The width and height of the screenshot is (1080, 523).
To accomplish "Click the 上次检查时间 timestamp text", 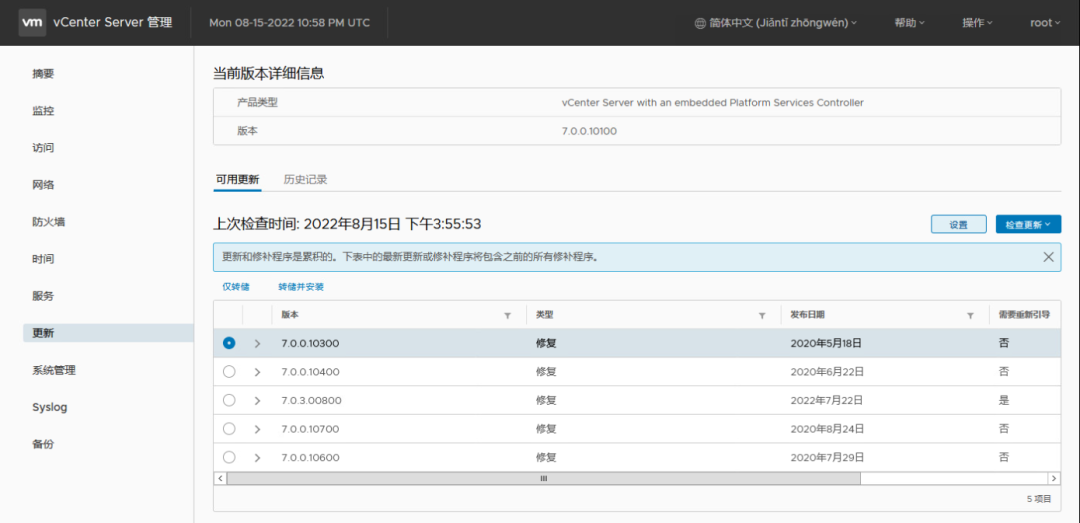I will pyautogui.click(x=348, y=223).
